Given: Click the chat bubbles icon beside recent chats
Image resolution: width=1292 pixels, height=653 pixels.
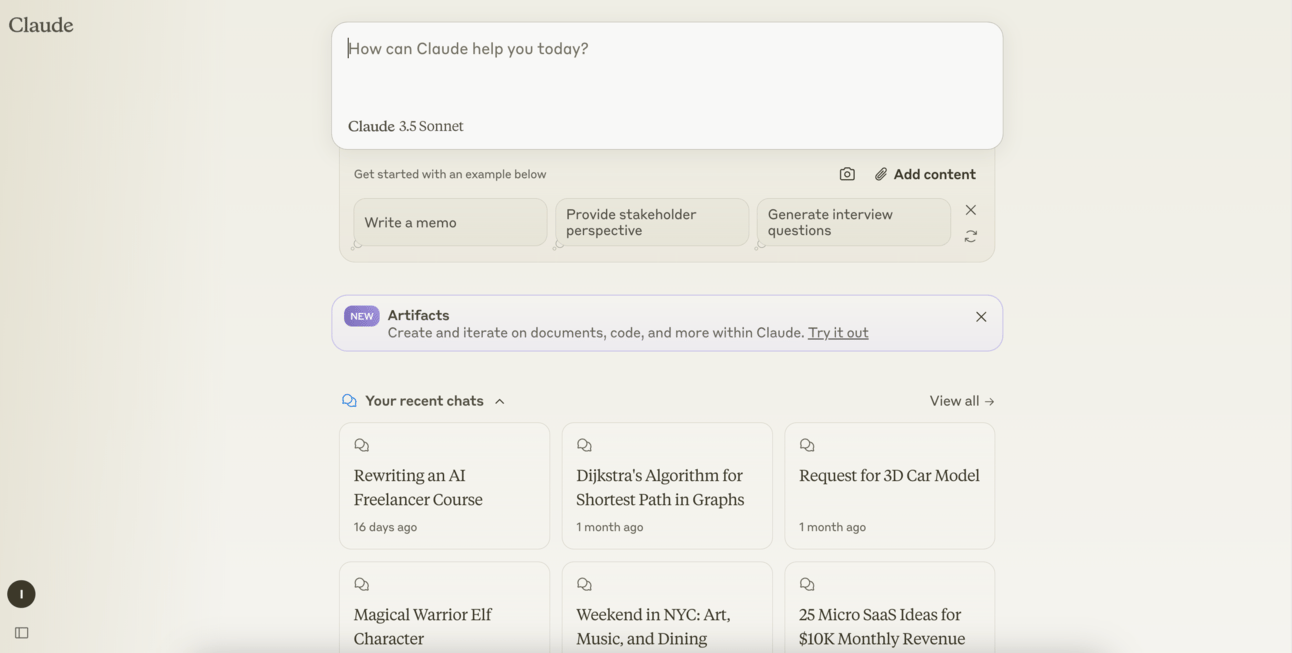Looking at the screenshot, I should pos(349,401).
